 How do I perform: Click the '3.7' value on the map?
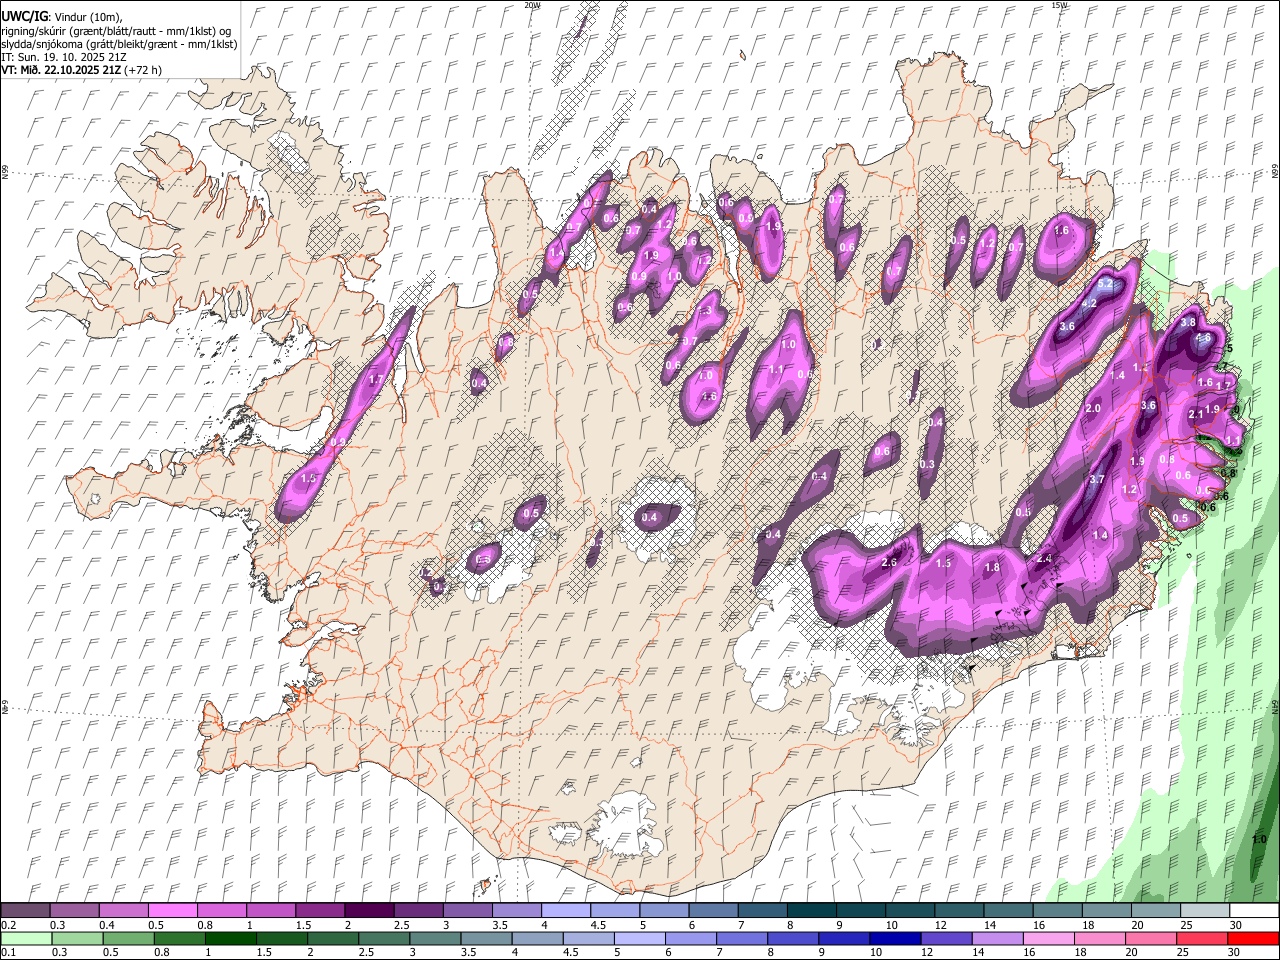1097,479
